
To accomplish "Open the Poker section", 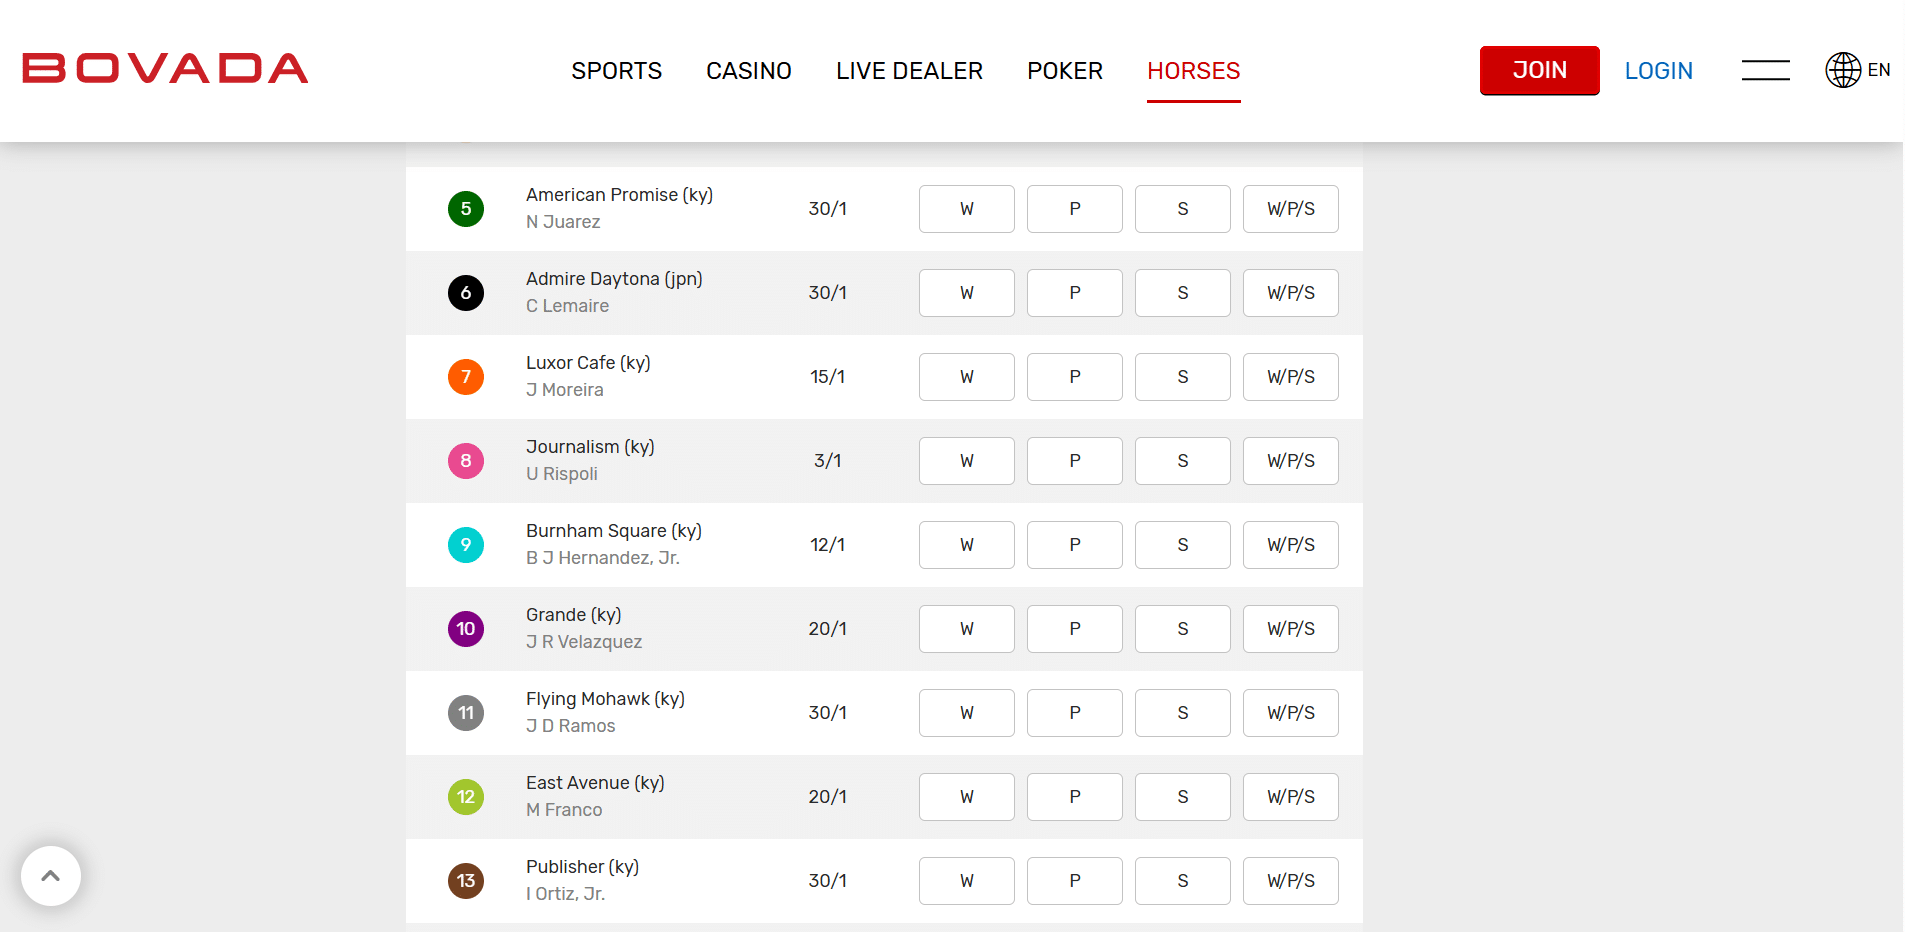I will point(1065,71).
